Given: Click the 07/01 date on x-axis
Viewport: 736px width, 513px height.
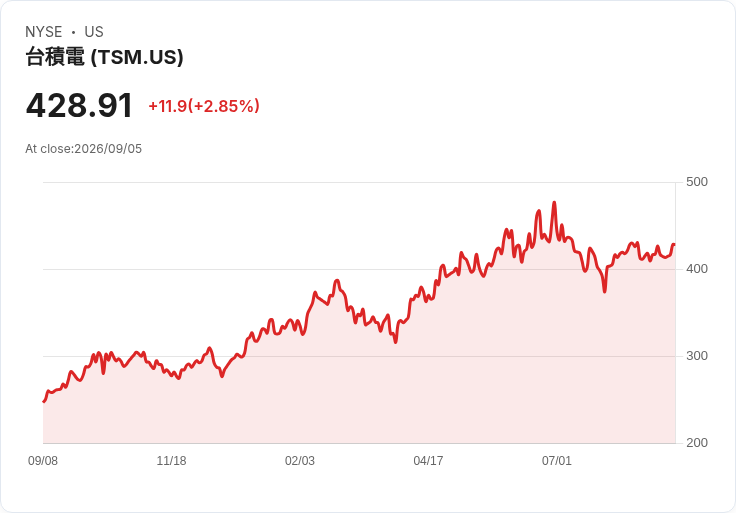Looking at the screenshot, I should (557, 461).
